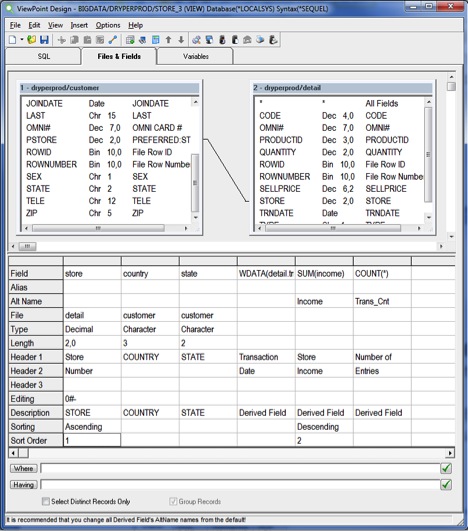
Task: Validate Where clause with green checkmark
Action: (x=446, y=468)
